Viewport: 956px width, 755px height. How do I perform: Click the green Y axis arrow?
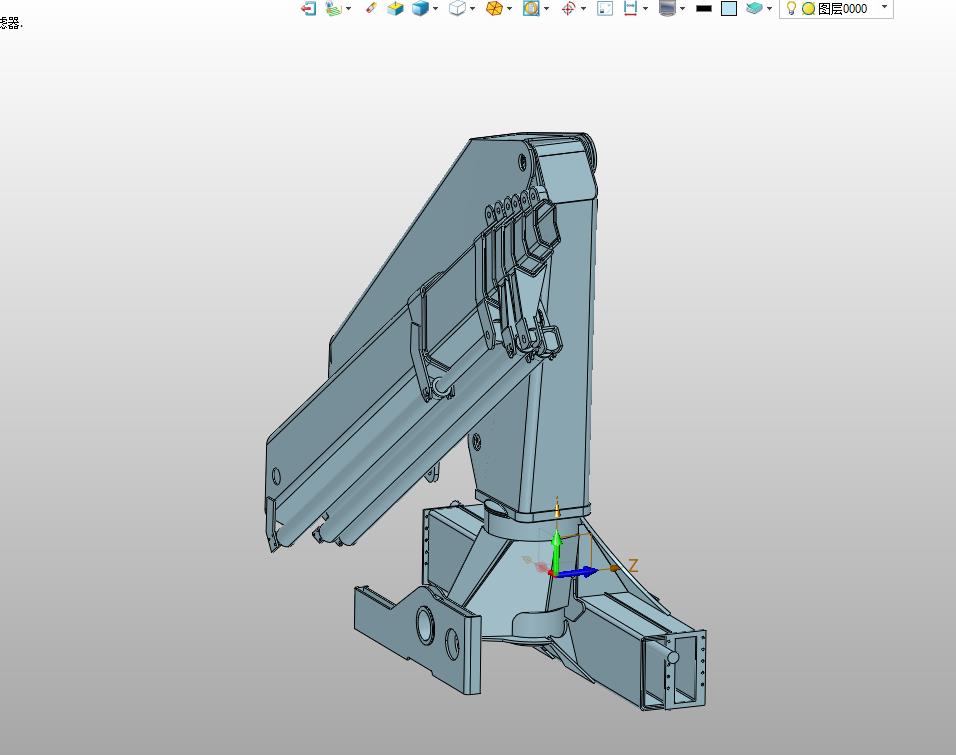click(x=556, y=551)
